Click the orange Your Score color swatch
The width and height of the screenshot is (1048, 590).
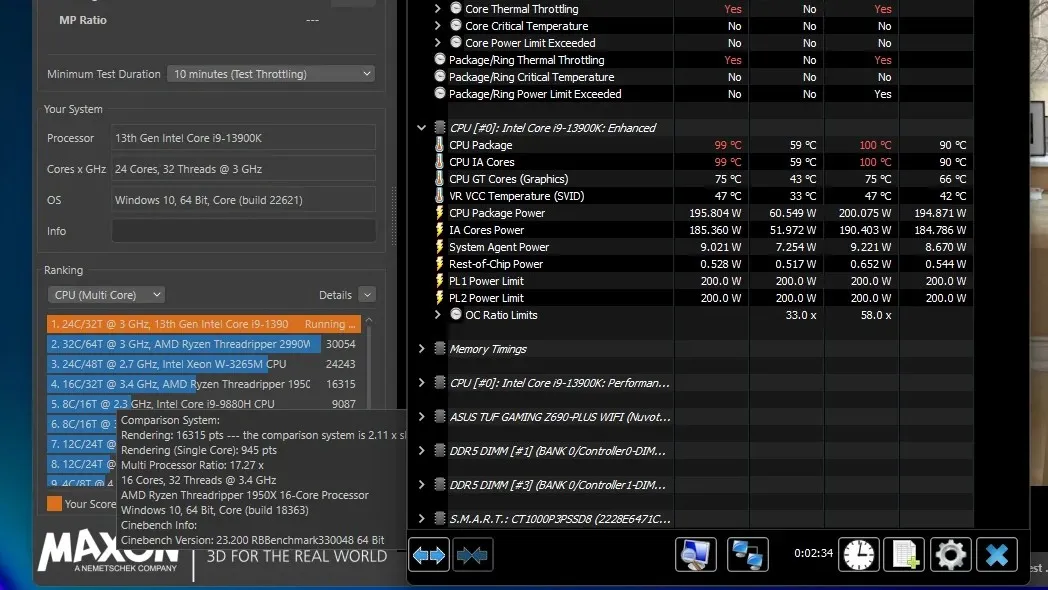click(54, 504)
